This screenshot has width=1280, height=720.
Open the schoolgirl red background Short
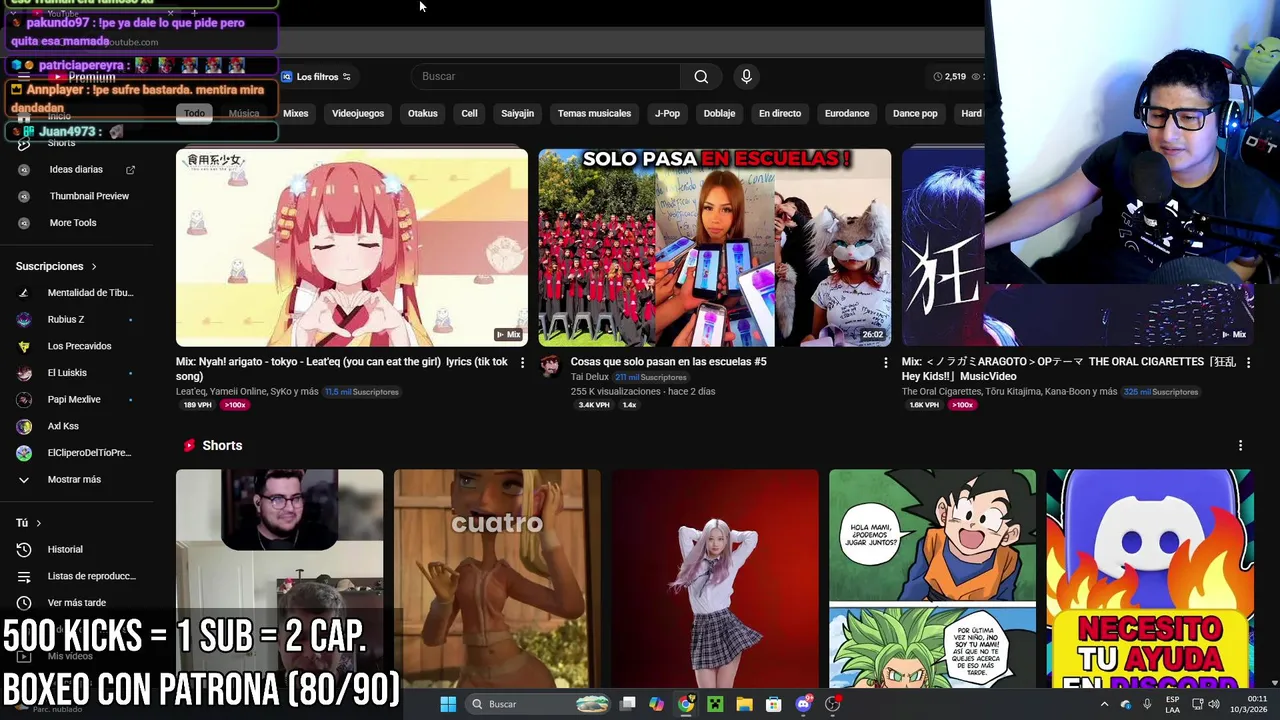pos(715,579)
